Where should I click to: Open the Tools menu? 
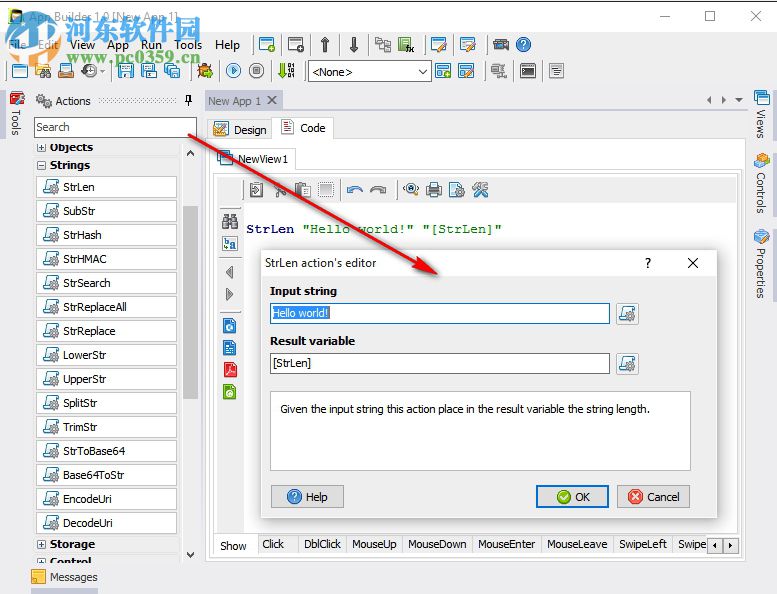pyautogui.click(x=188, y=45)
